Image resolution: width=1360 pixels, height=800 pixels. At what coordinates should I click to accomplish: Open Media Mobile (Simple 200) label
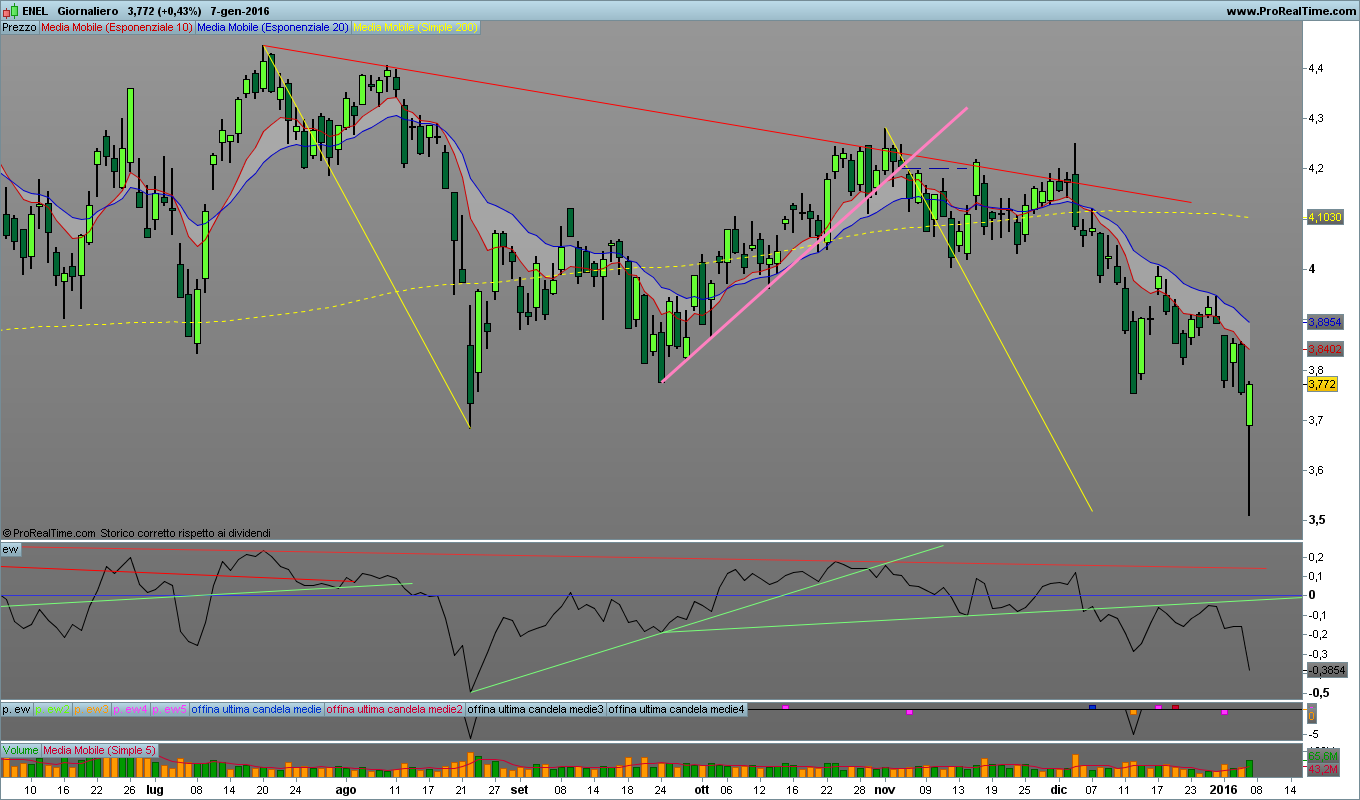415,28
